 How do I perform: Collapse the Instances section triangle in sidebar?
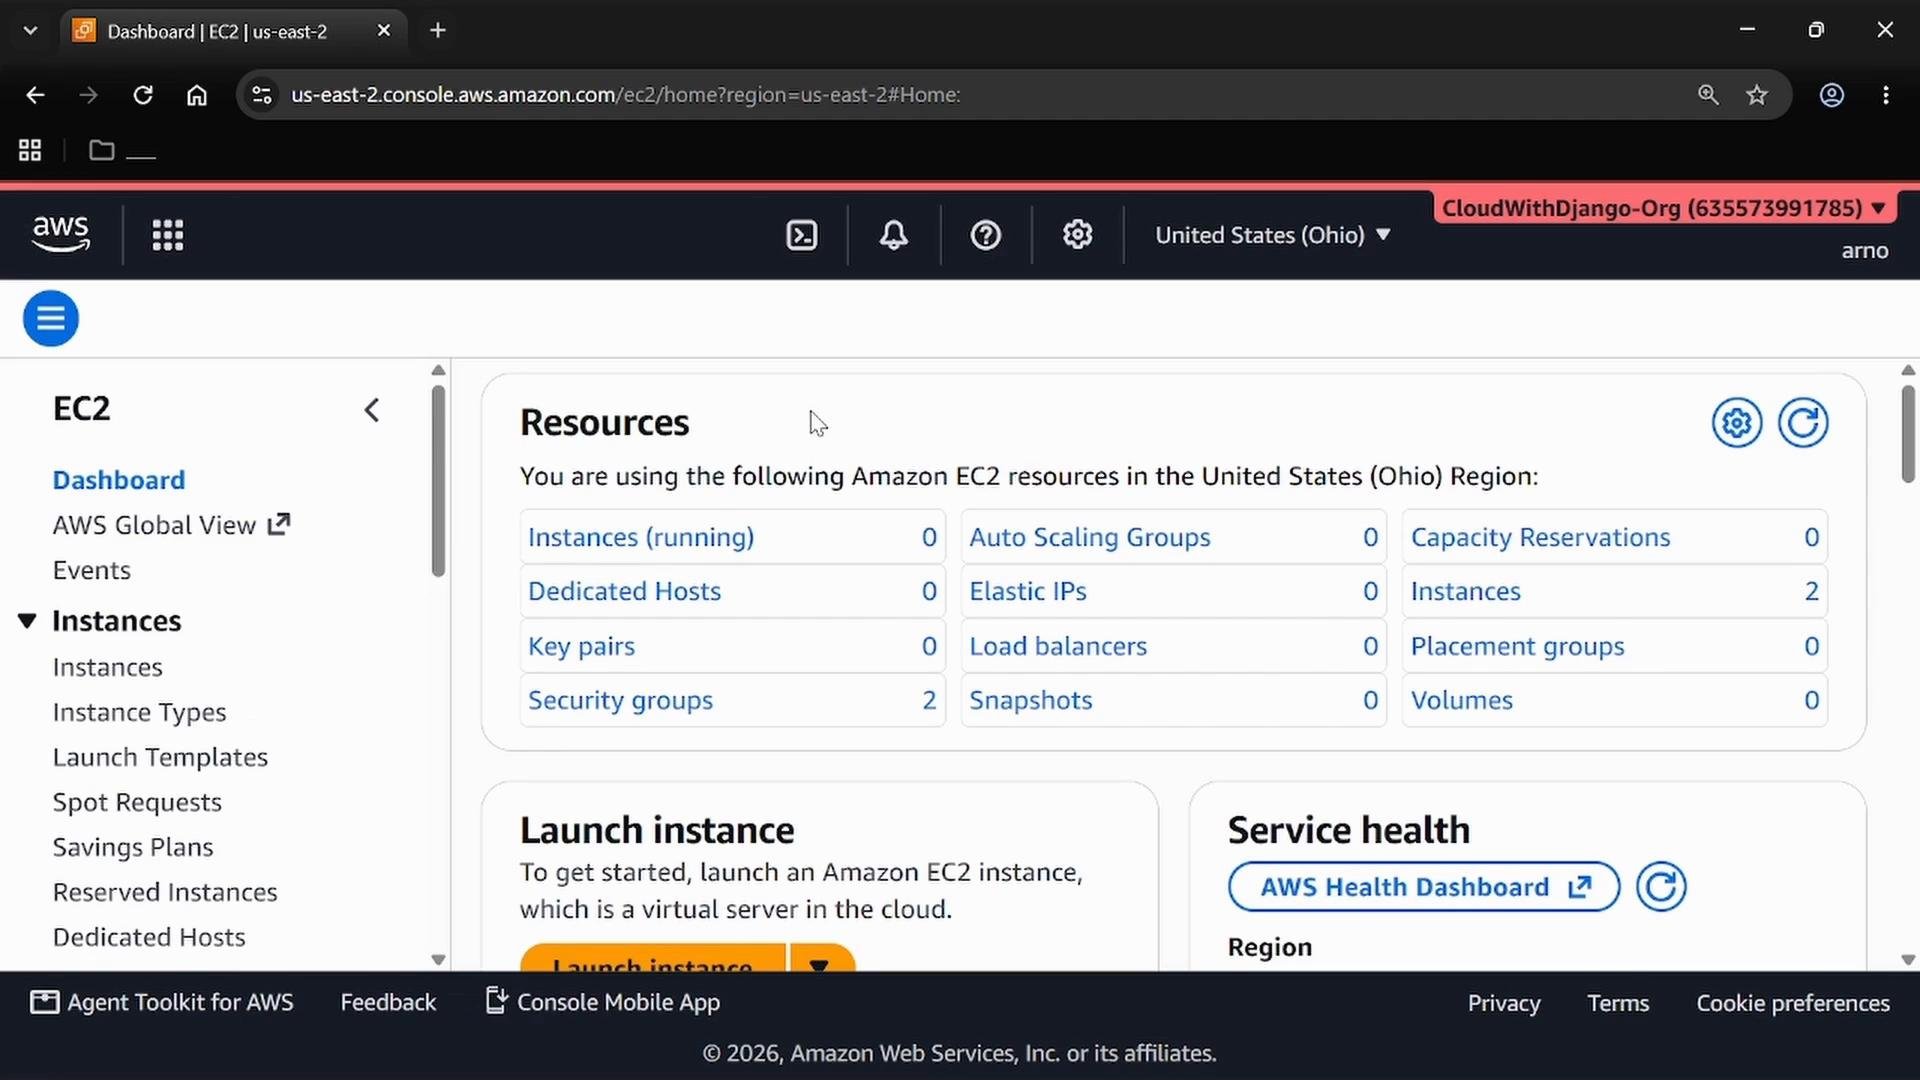pos(27,621)
